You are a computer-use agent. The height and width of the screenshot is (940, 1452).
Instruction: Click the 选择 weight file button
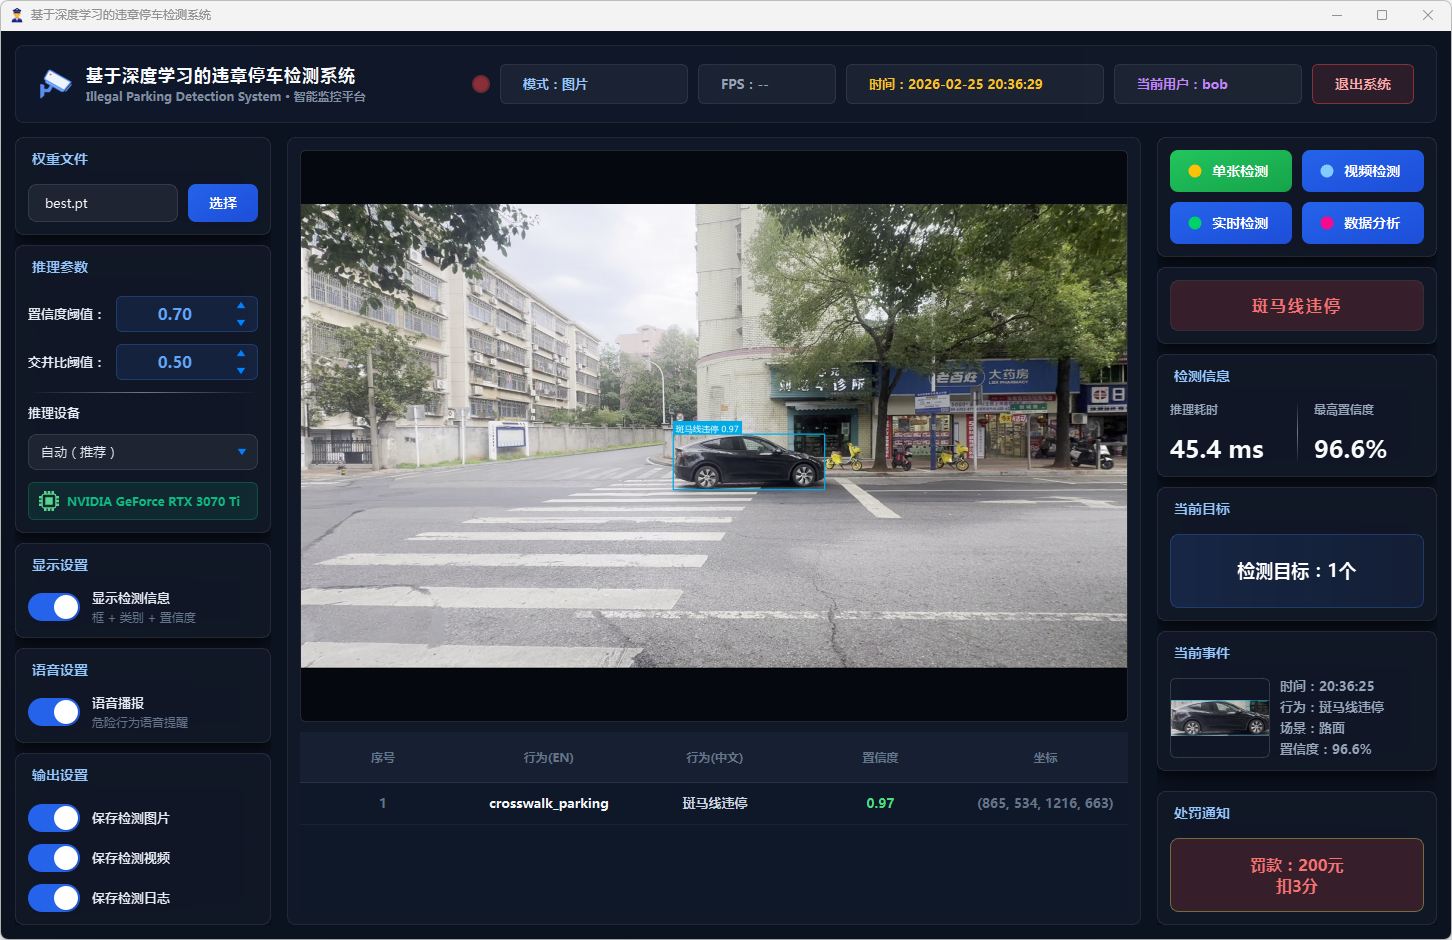[x=223, y=203]
